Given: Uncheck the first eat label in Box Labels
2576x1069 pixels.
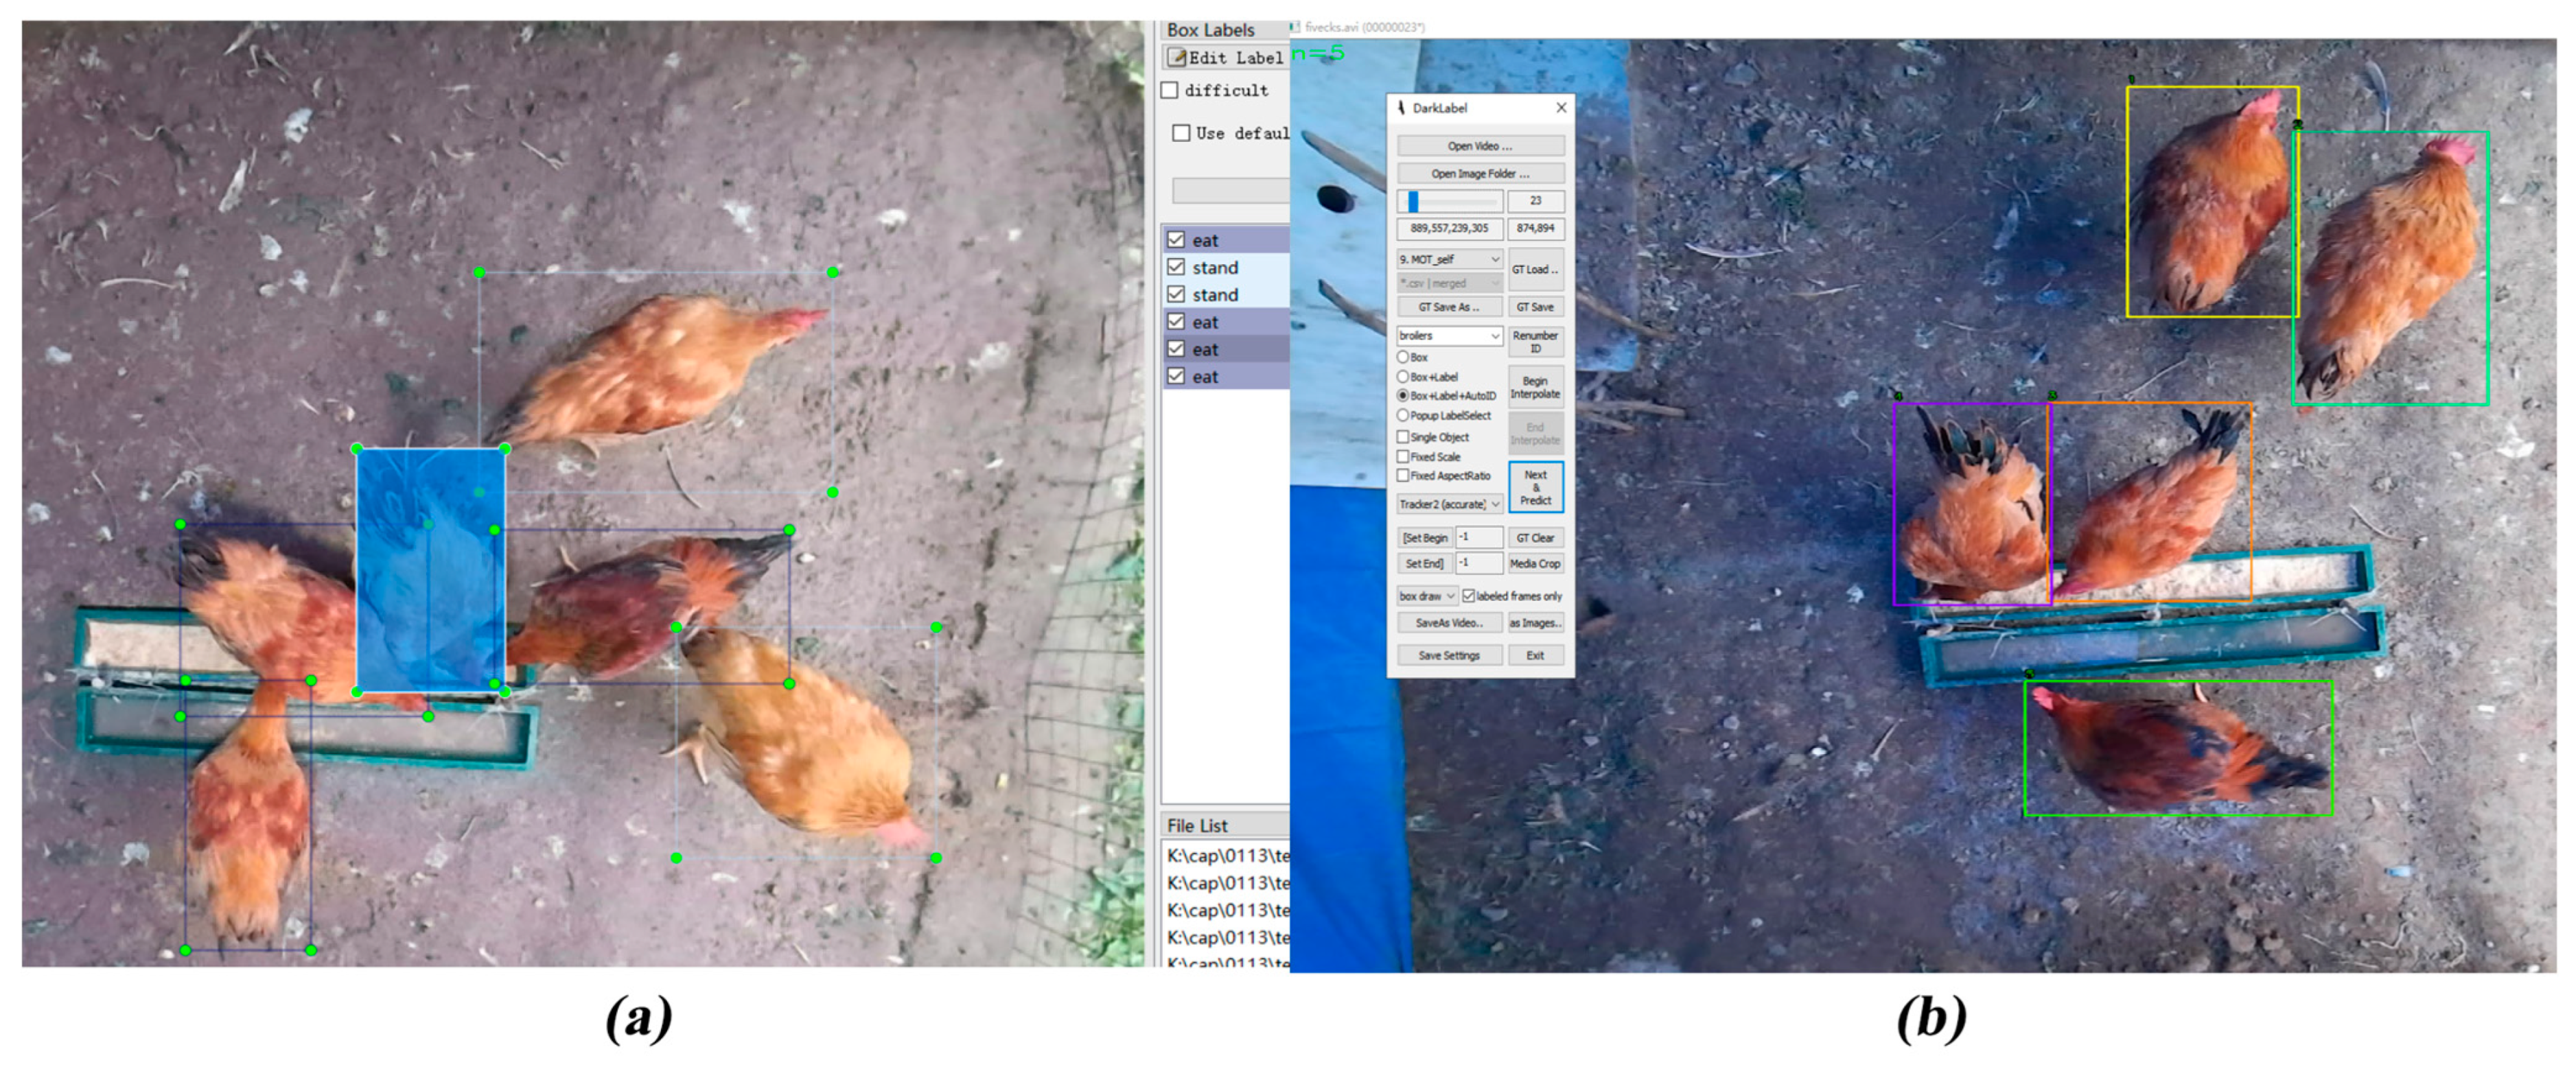Looking at the screenshot, I should pos(1176,240).
